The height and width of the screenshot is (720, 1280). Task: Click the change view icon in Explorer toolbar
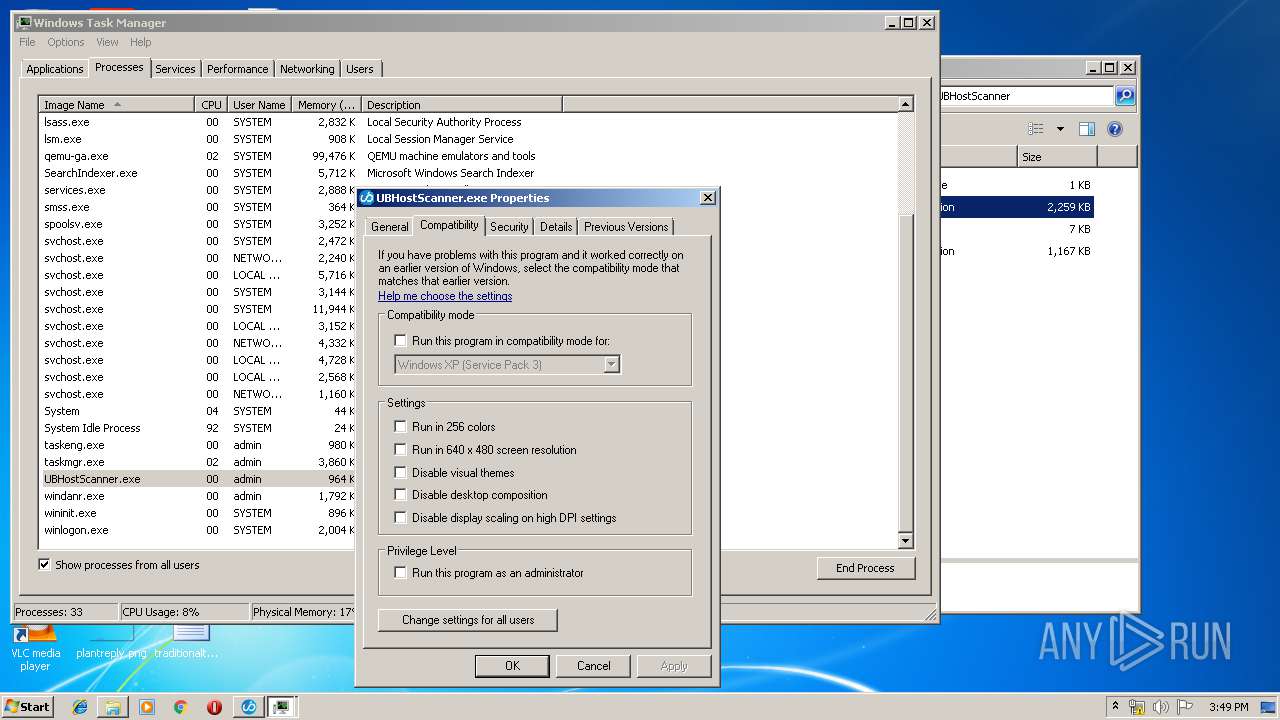click(1036, 129)
